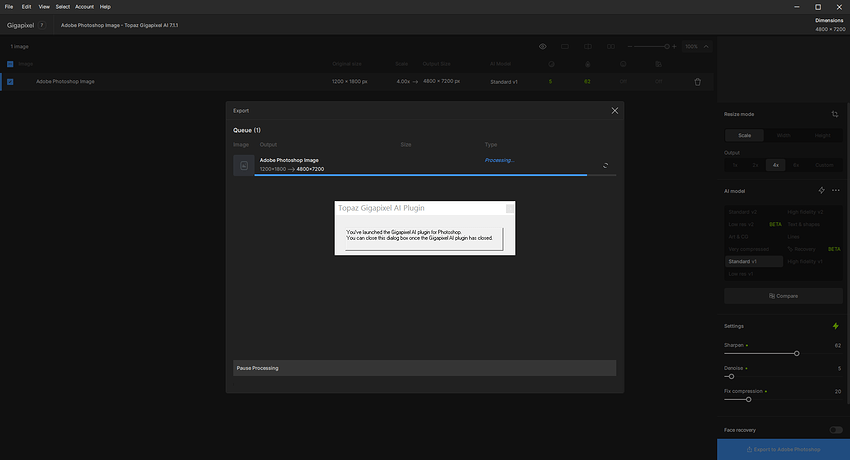Toggle the preview eye icon
The width and height of the screenshot is (850, 460).
[543, 47]
